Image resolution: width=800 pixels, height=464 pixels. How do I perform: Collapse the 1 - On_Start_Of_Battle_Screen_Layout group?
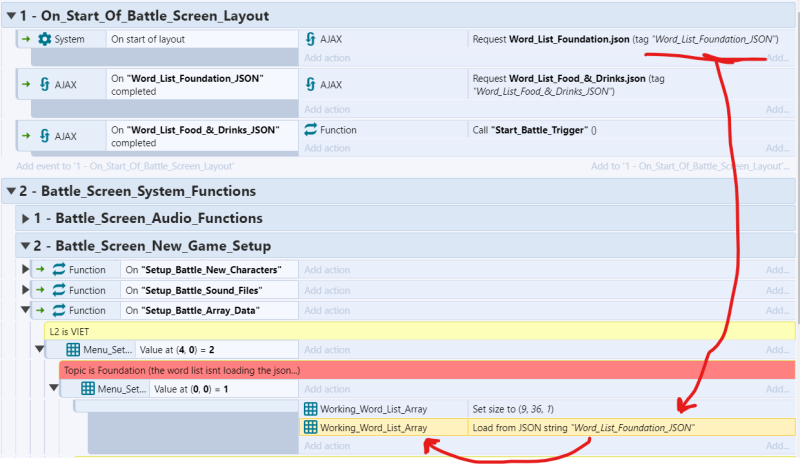point(10,15)
